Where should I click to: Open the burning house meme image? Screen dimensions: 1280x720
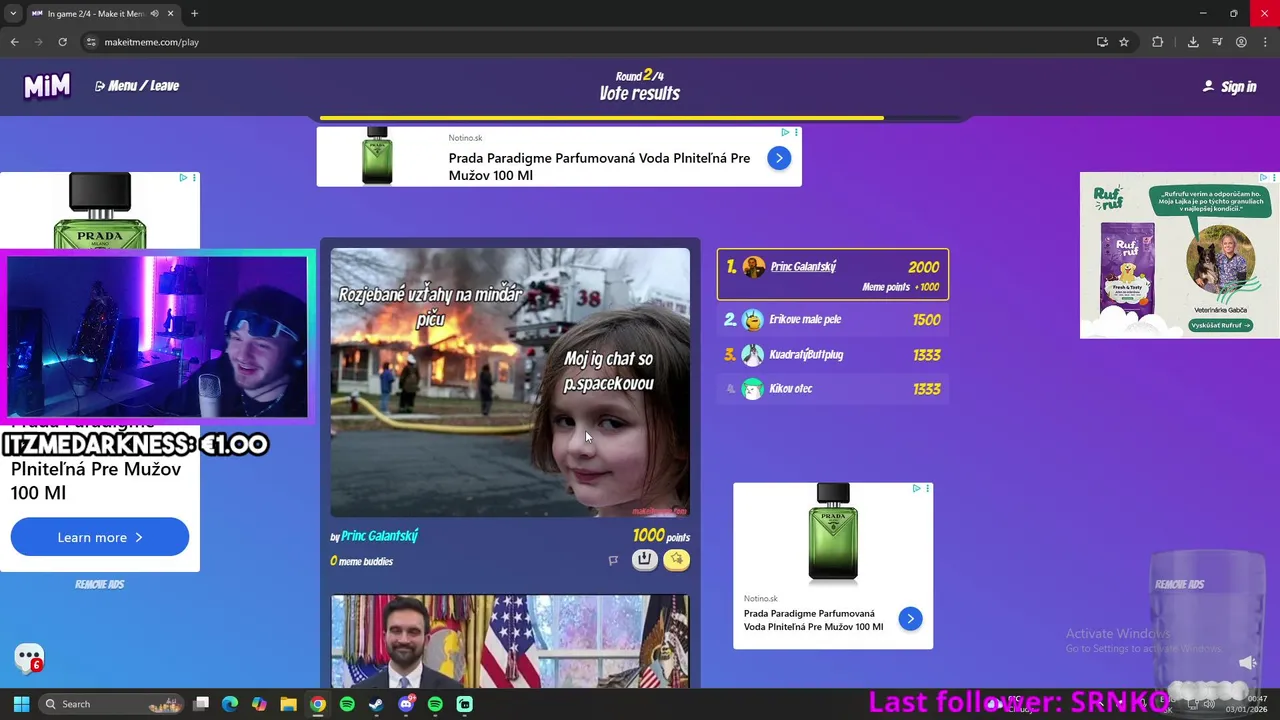[510, 382]
